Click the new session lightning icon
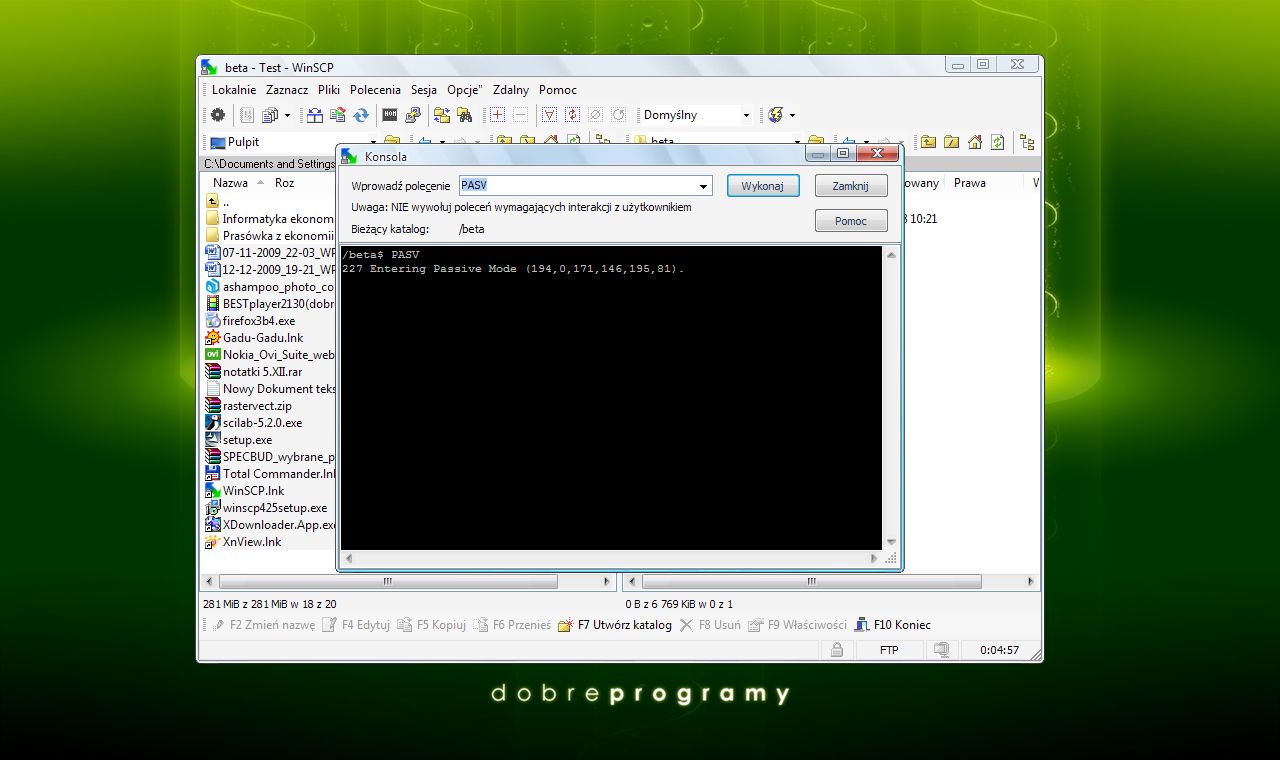 point(775,115)
